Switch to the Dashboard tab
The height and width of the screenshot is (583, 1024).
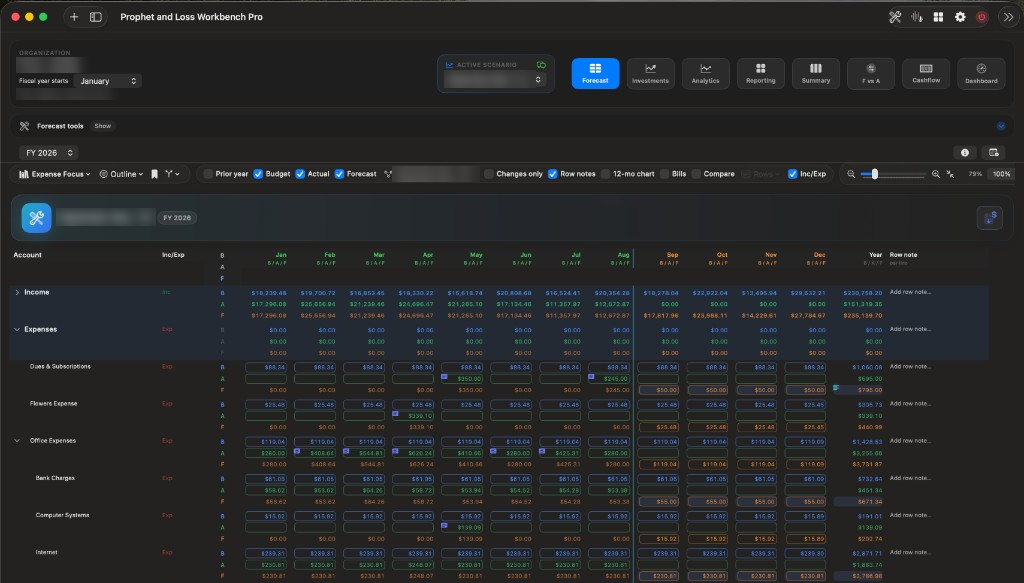coord(981,73)
